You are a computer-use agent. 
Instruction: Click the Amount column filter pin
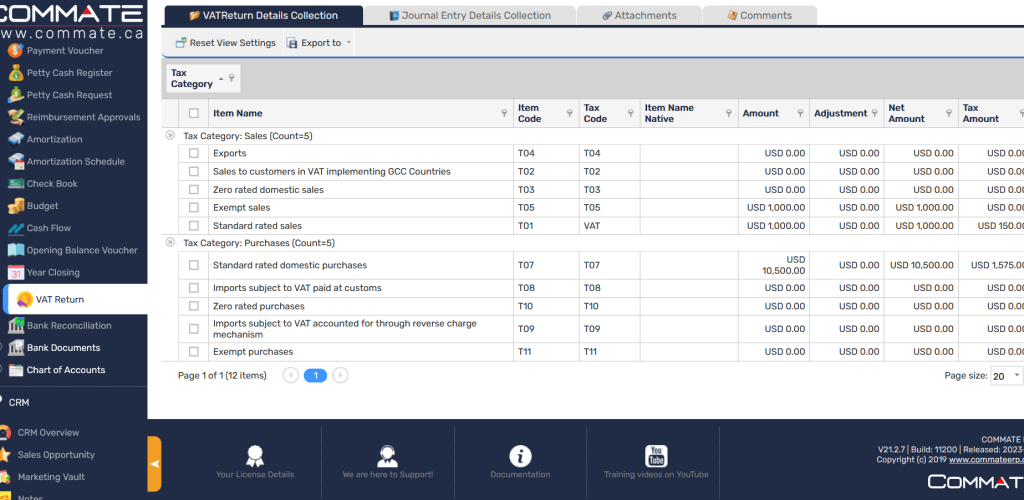801,113
